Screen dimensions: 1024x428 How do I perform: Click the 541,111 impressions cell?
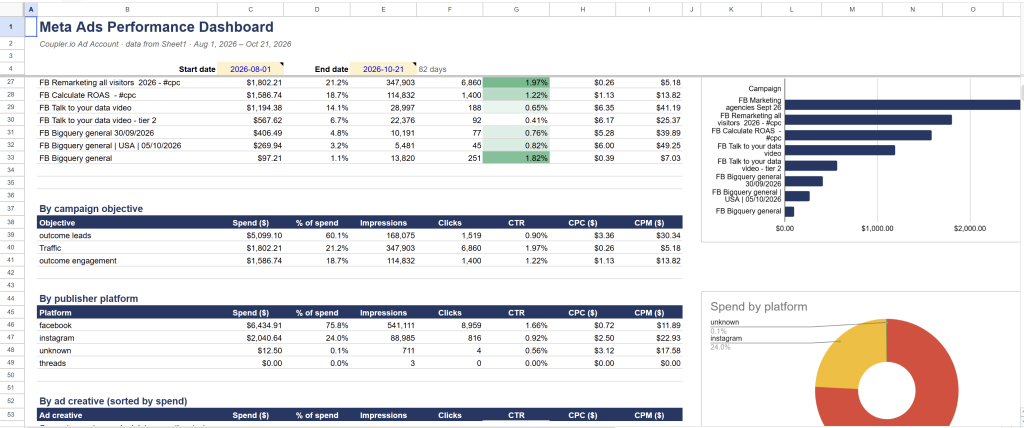click(383, 325)
